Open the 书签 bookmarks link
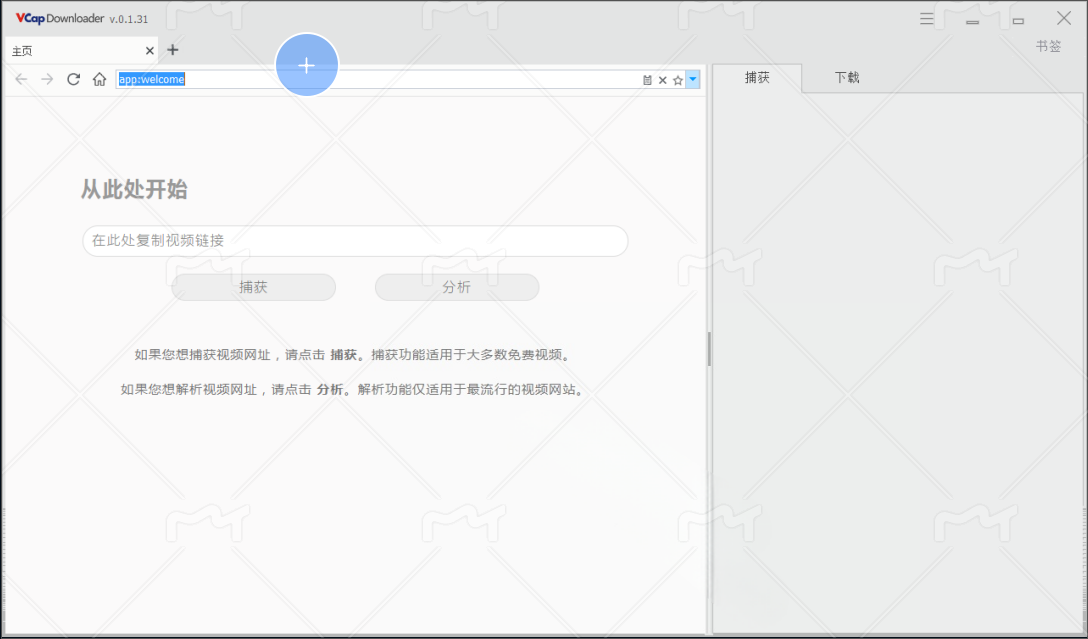The width and height of the screenshot is (1088, 639). pos(1048,46)
